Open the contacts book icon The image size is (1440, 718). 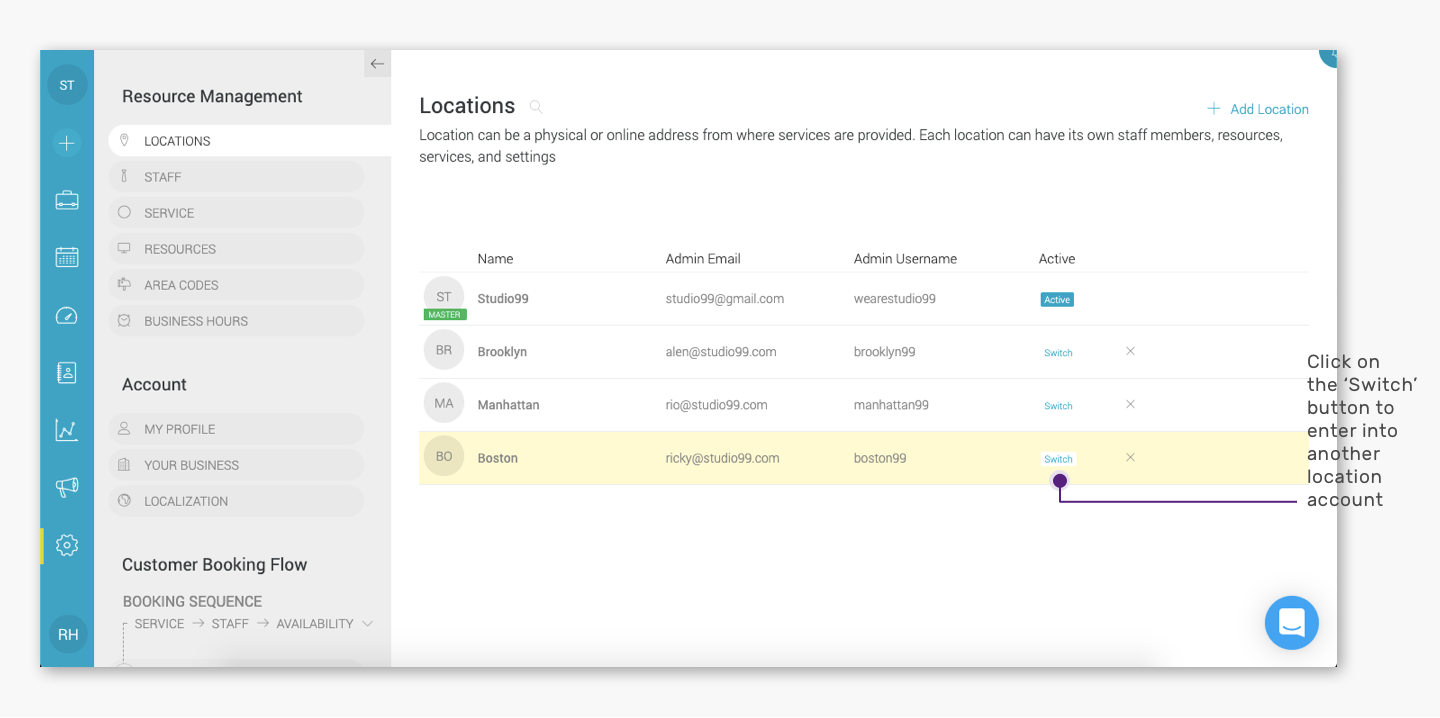[x=67, y=373]
